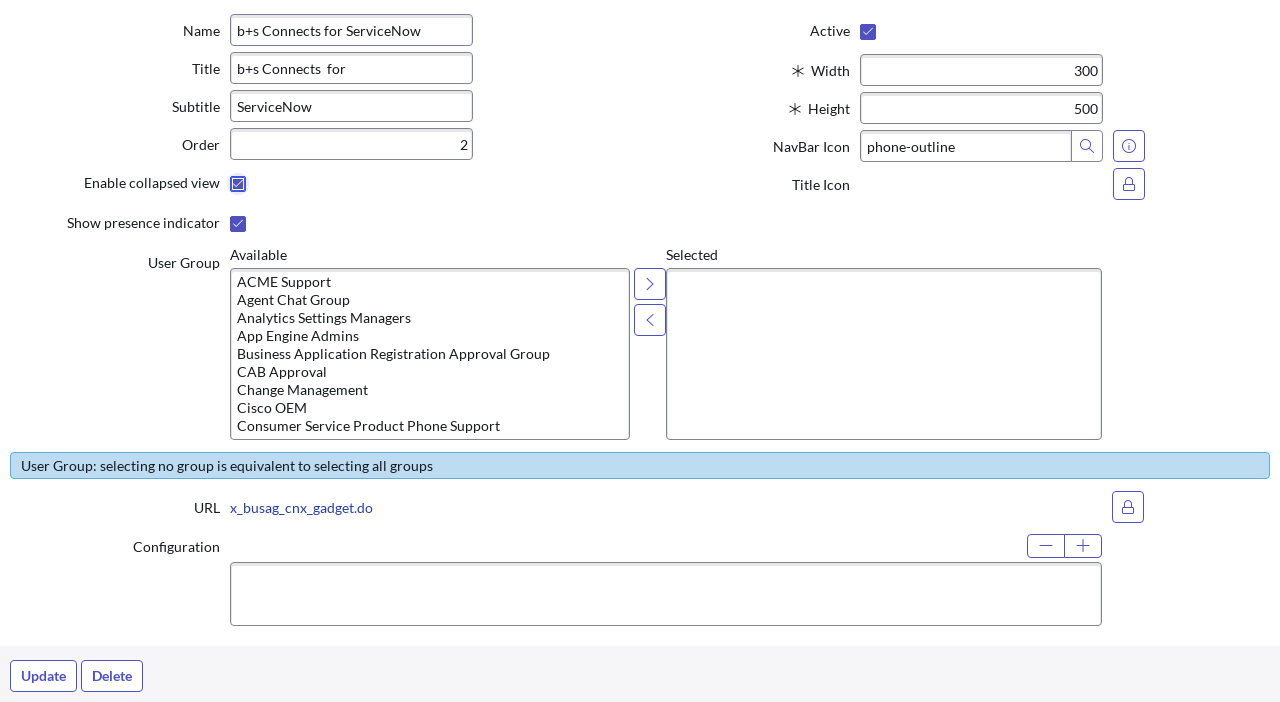Toggle Enable collapsed view checkbox
This screenshot has width=1280, height=702.
(238, 184)
